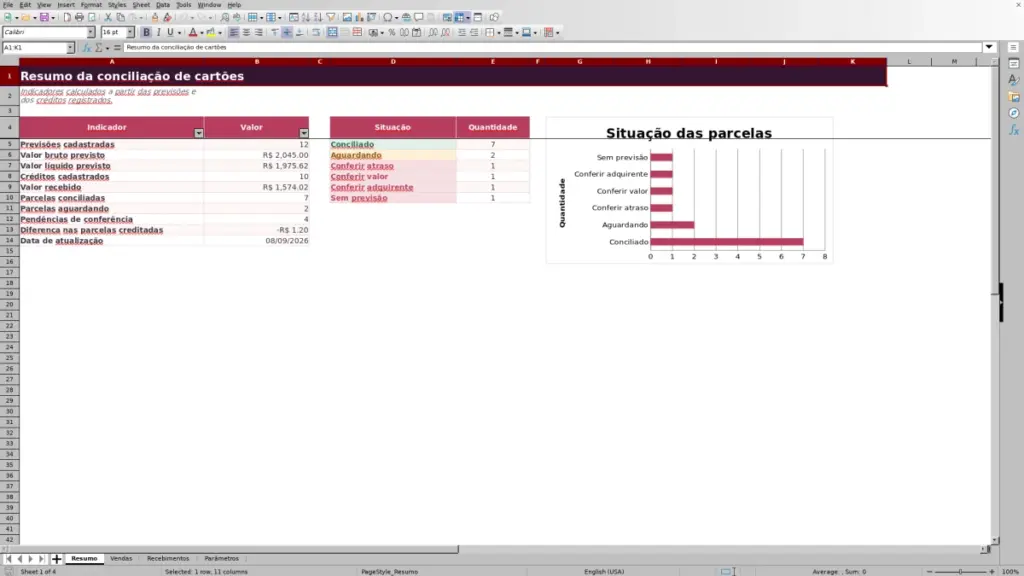
Task: Open the Format menu
Action: [x=91, y=5]
